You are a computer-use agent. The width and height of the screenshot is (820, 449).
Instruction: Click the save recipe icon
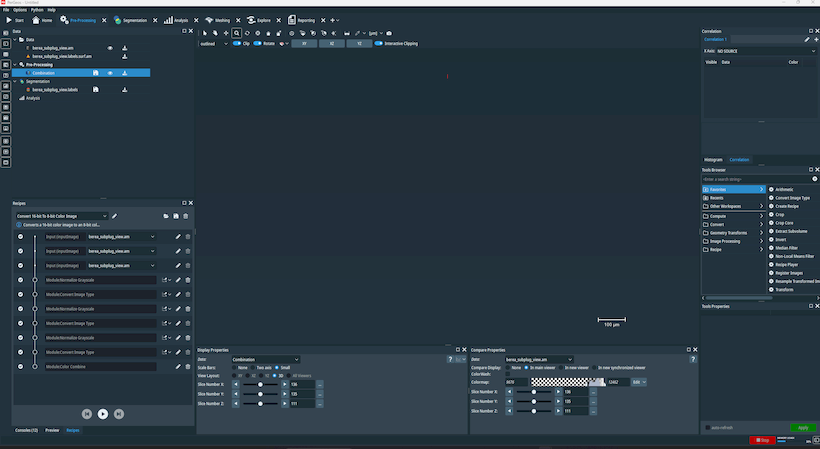click(x=176, y=216)
